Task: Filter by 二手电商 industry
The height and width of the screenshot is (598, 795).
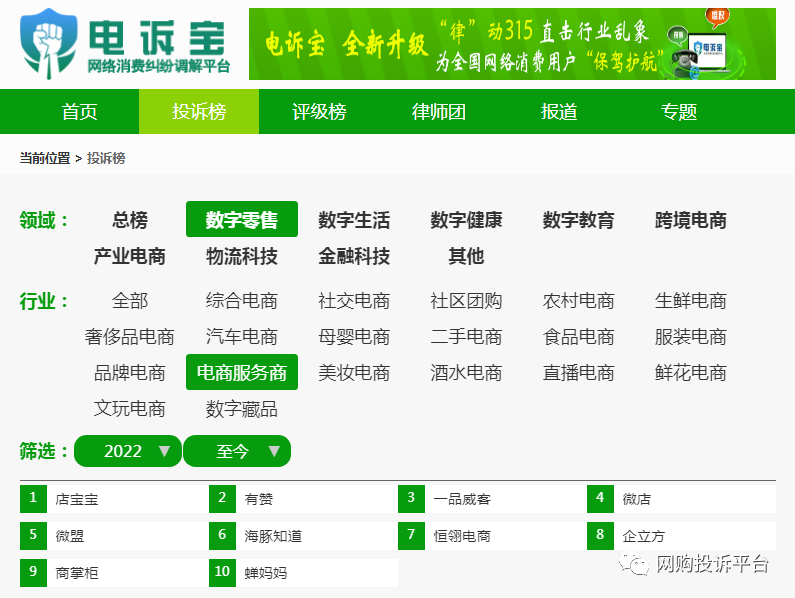Action: coord(466,337)
